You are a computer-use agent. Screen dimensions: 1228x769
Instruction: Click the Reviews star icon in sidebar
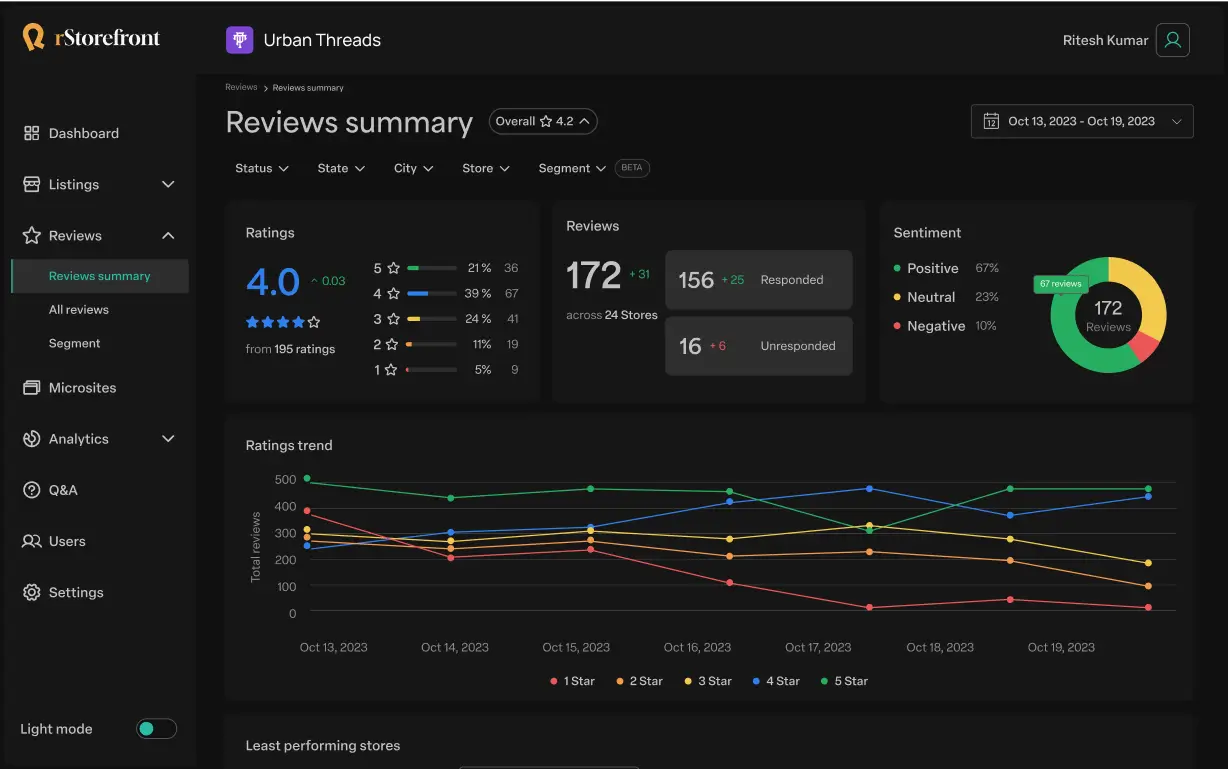[31, 235]
